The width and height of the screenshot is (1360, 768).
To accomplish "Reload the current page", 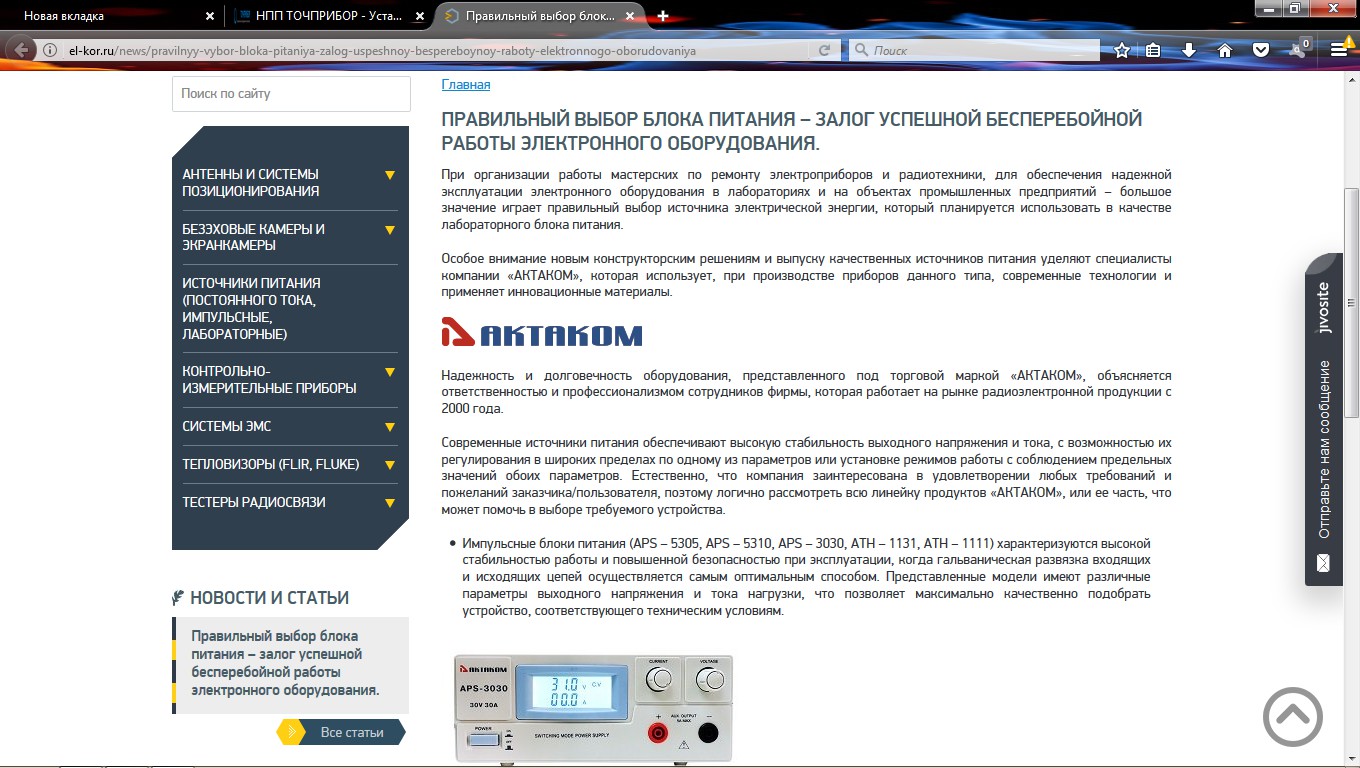I will (825, 50).
